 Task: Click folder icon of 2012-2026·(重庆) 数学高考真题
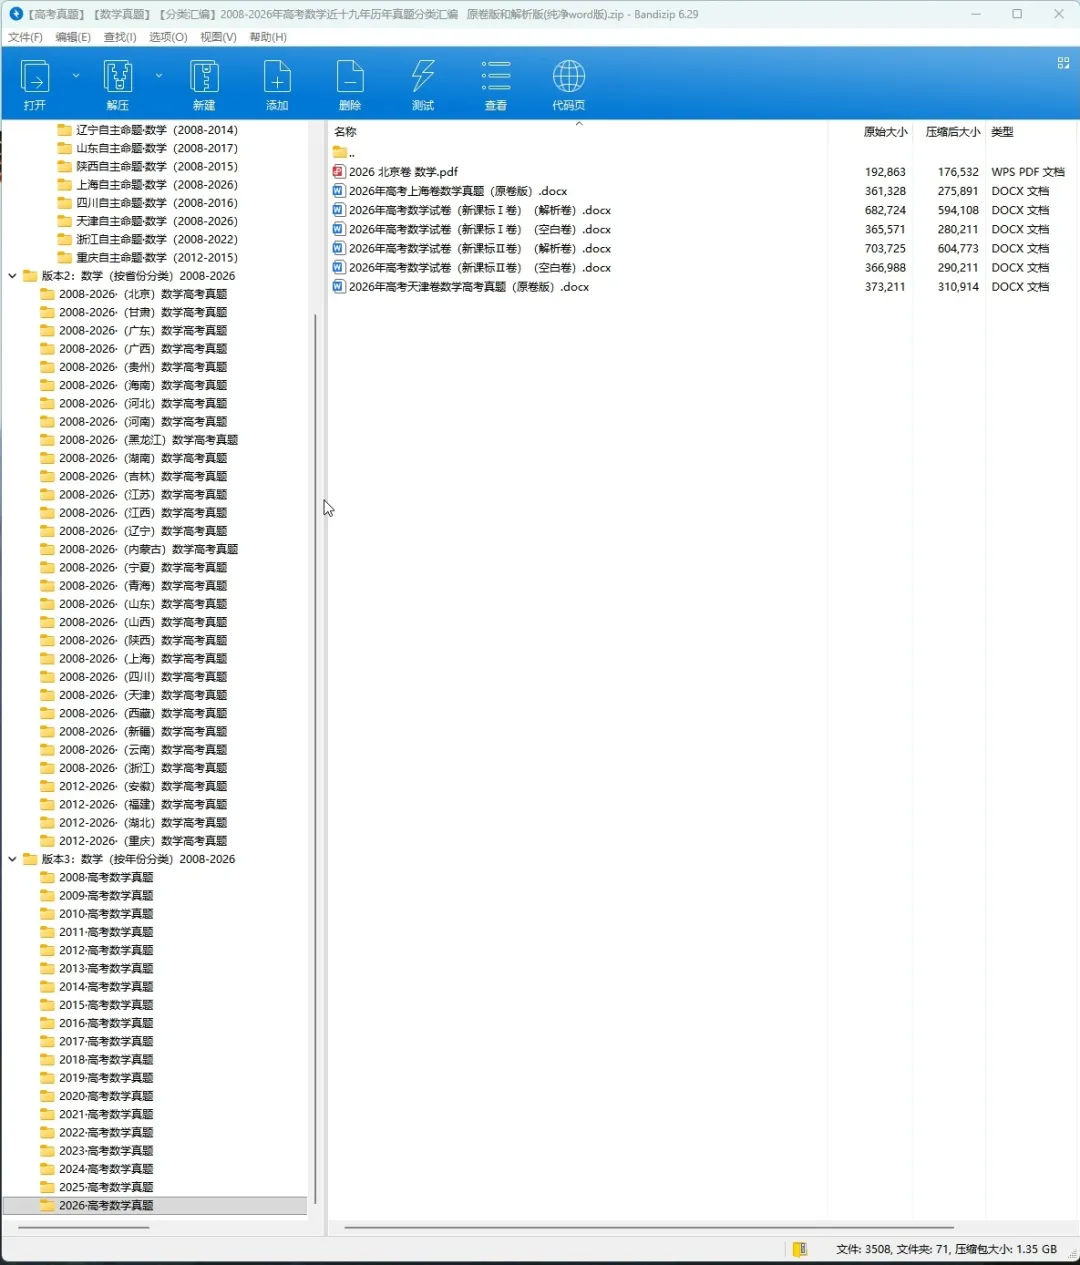point(47,841)
